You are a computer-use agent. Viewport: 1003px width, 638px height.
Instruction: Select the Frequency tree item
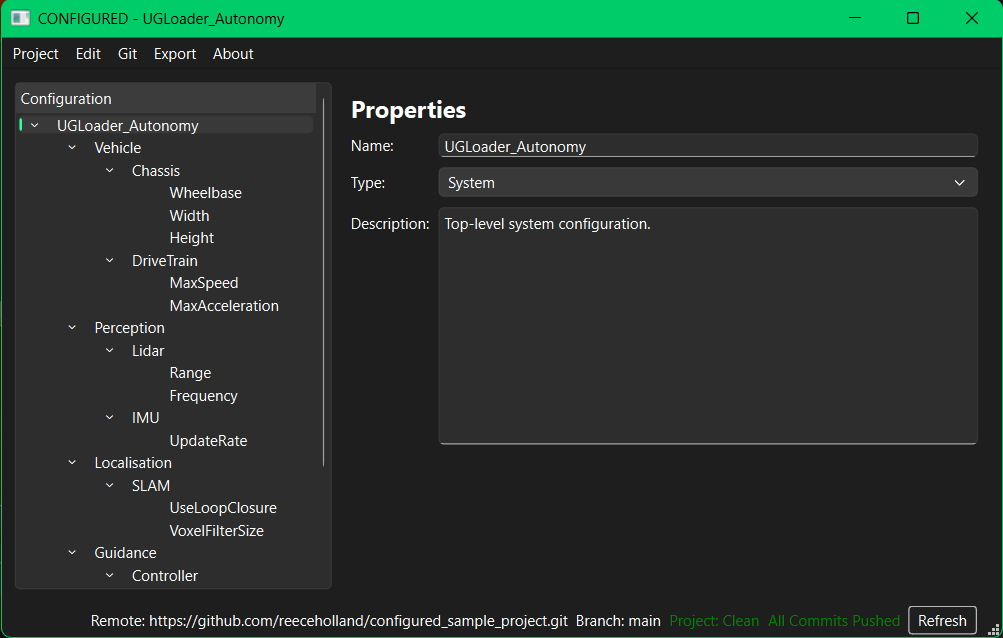pos(203,396)
